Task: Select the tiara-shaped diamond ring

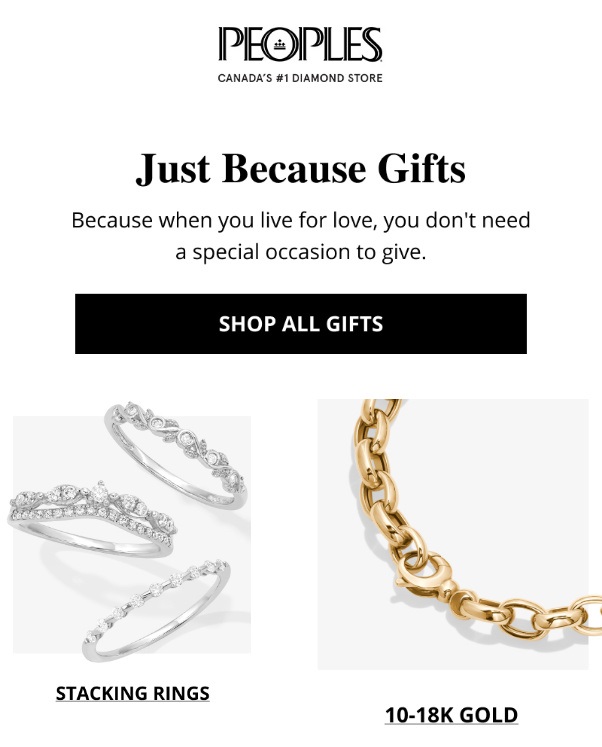Action: pyautogui.click(x=92, y=519)
